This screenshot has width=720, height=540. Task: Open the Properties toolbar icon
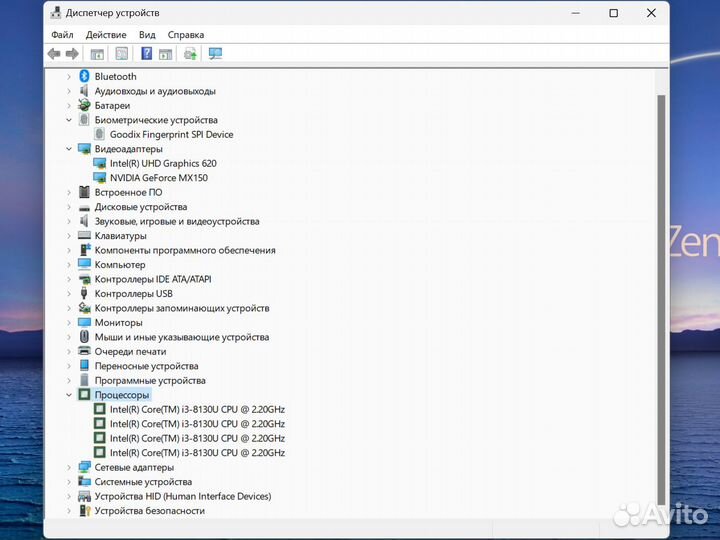[x=122, y=54]
